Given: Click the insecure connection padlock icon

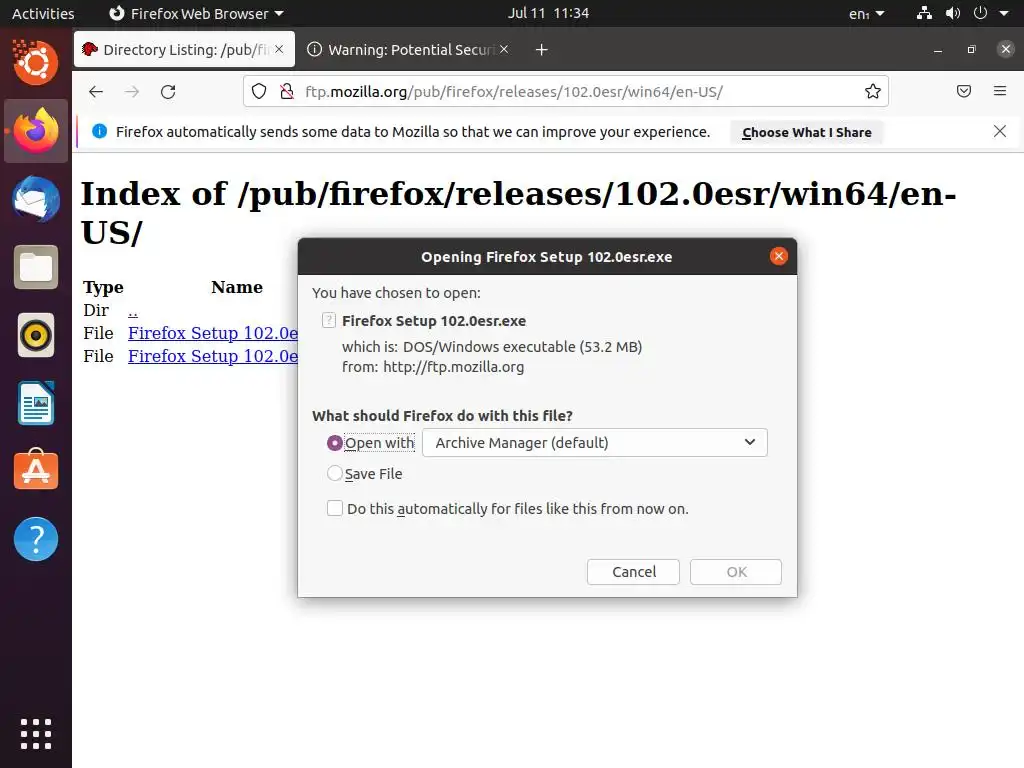Looking at the screenshot, I should pyautogui.click(x=286, y=91).
